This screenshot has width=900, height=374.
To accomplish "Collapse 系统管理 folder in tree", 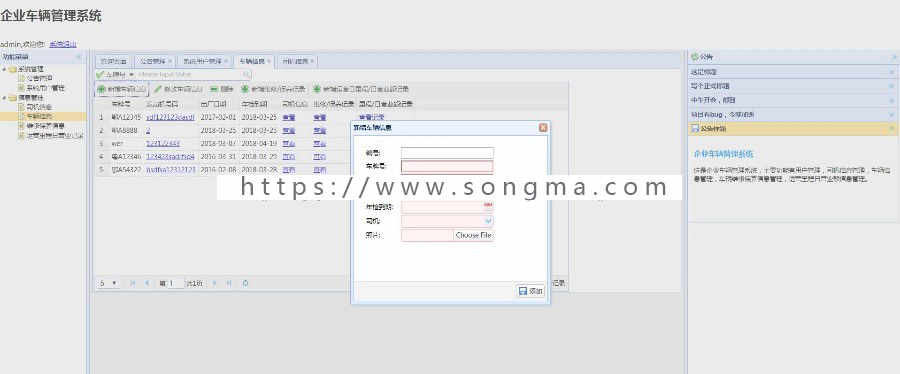I will (x=5, y=69).
